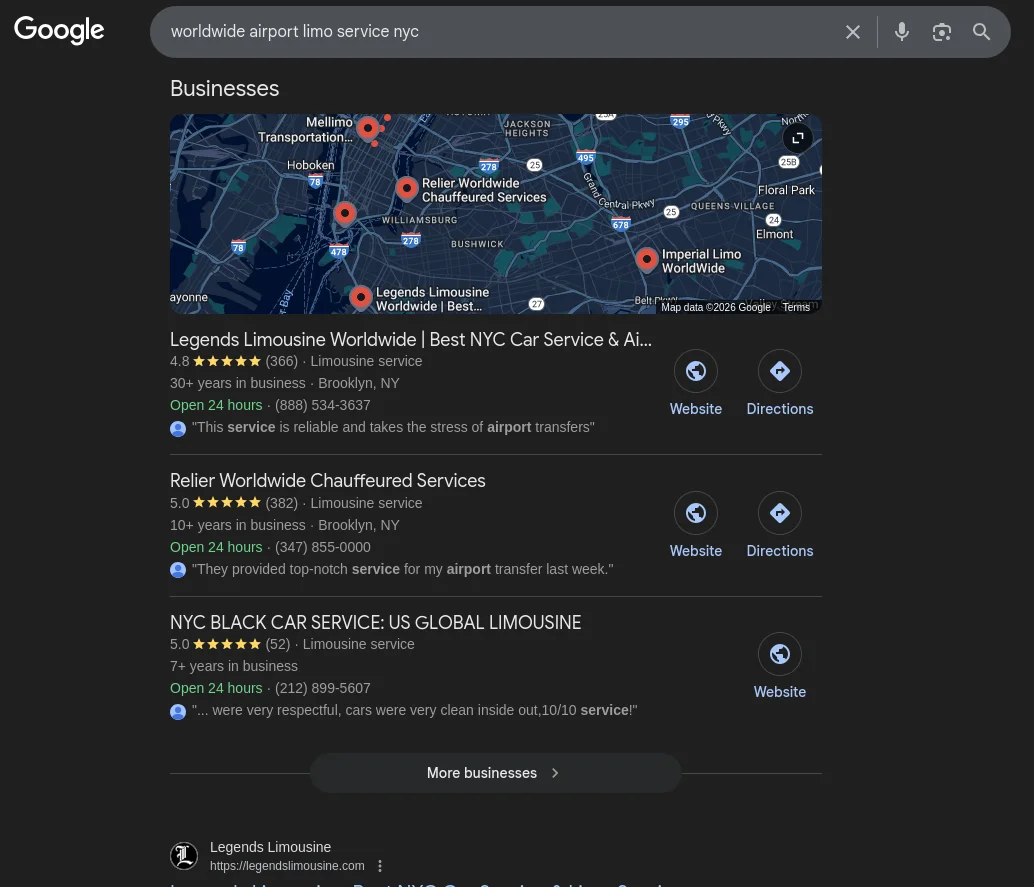Click the Legends Limousine site name
This screenshot has width=1034, height=887.
(x=270, y=847)
